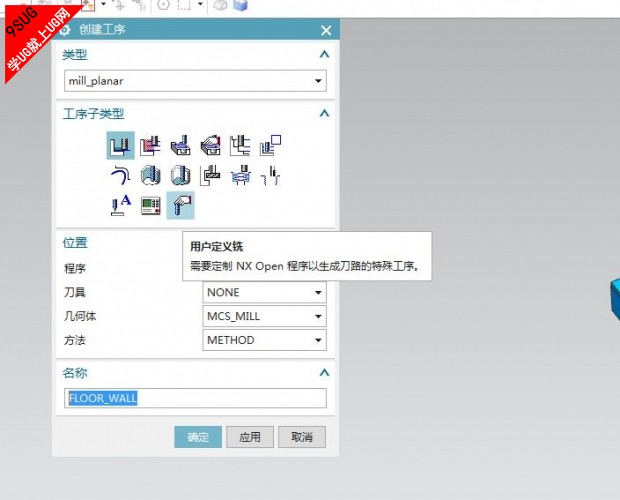Toggle the 位置 section header

(x=75, y=242)
